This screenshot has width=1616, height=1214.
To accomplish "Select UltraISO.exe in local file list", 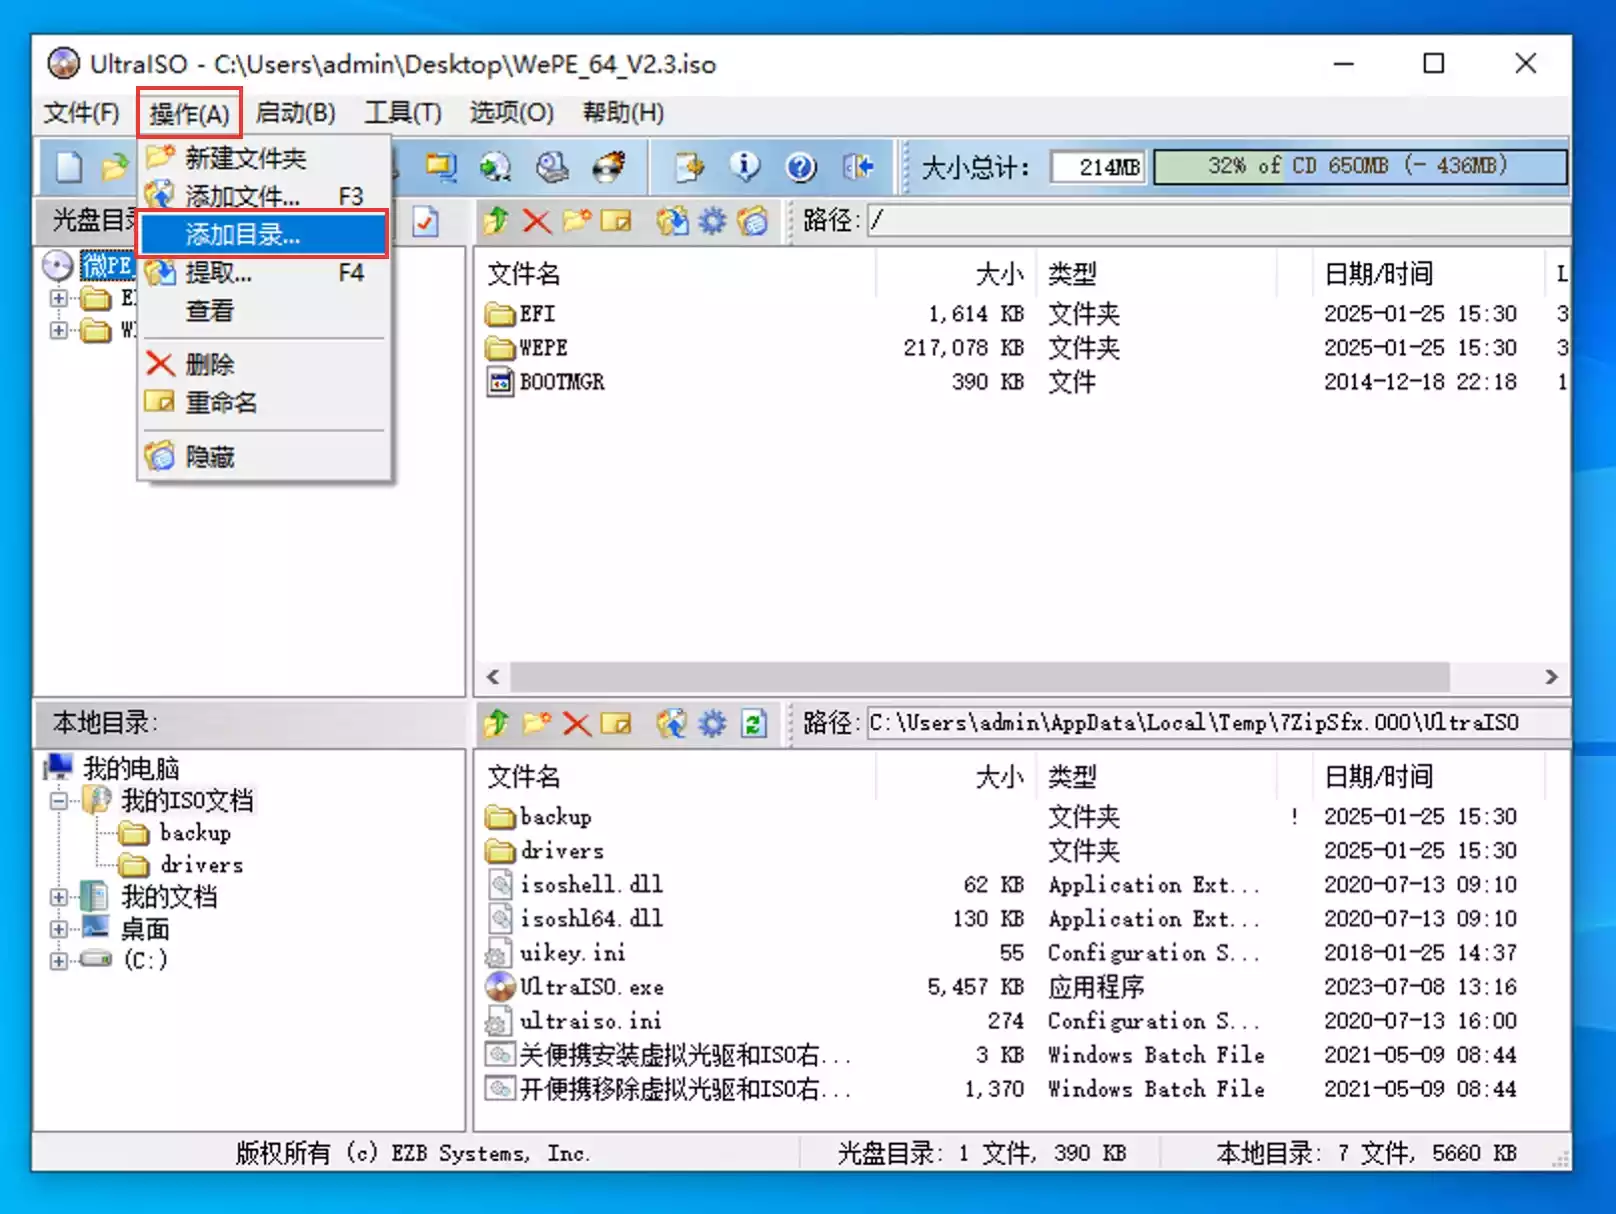I will 591,987.
